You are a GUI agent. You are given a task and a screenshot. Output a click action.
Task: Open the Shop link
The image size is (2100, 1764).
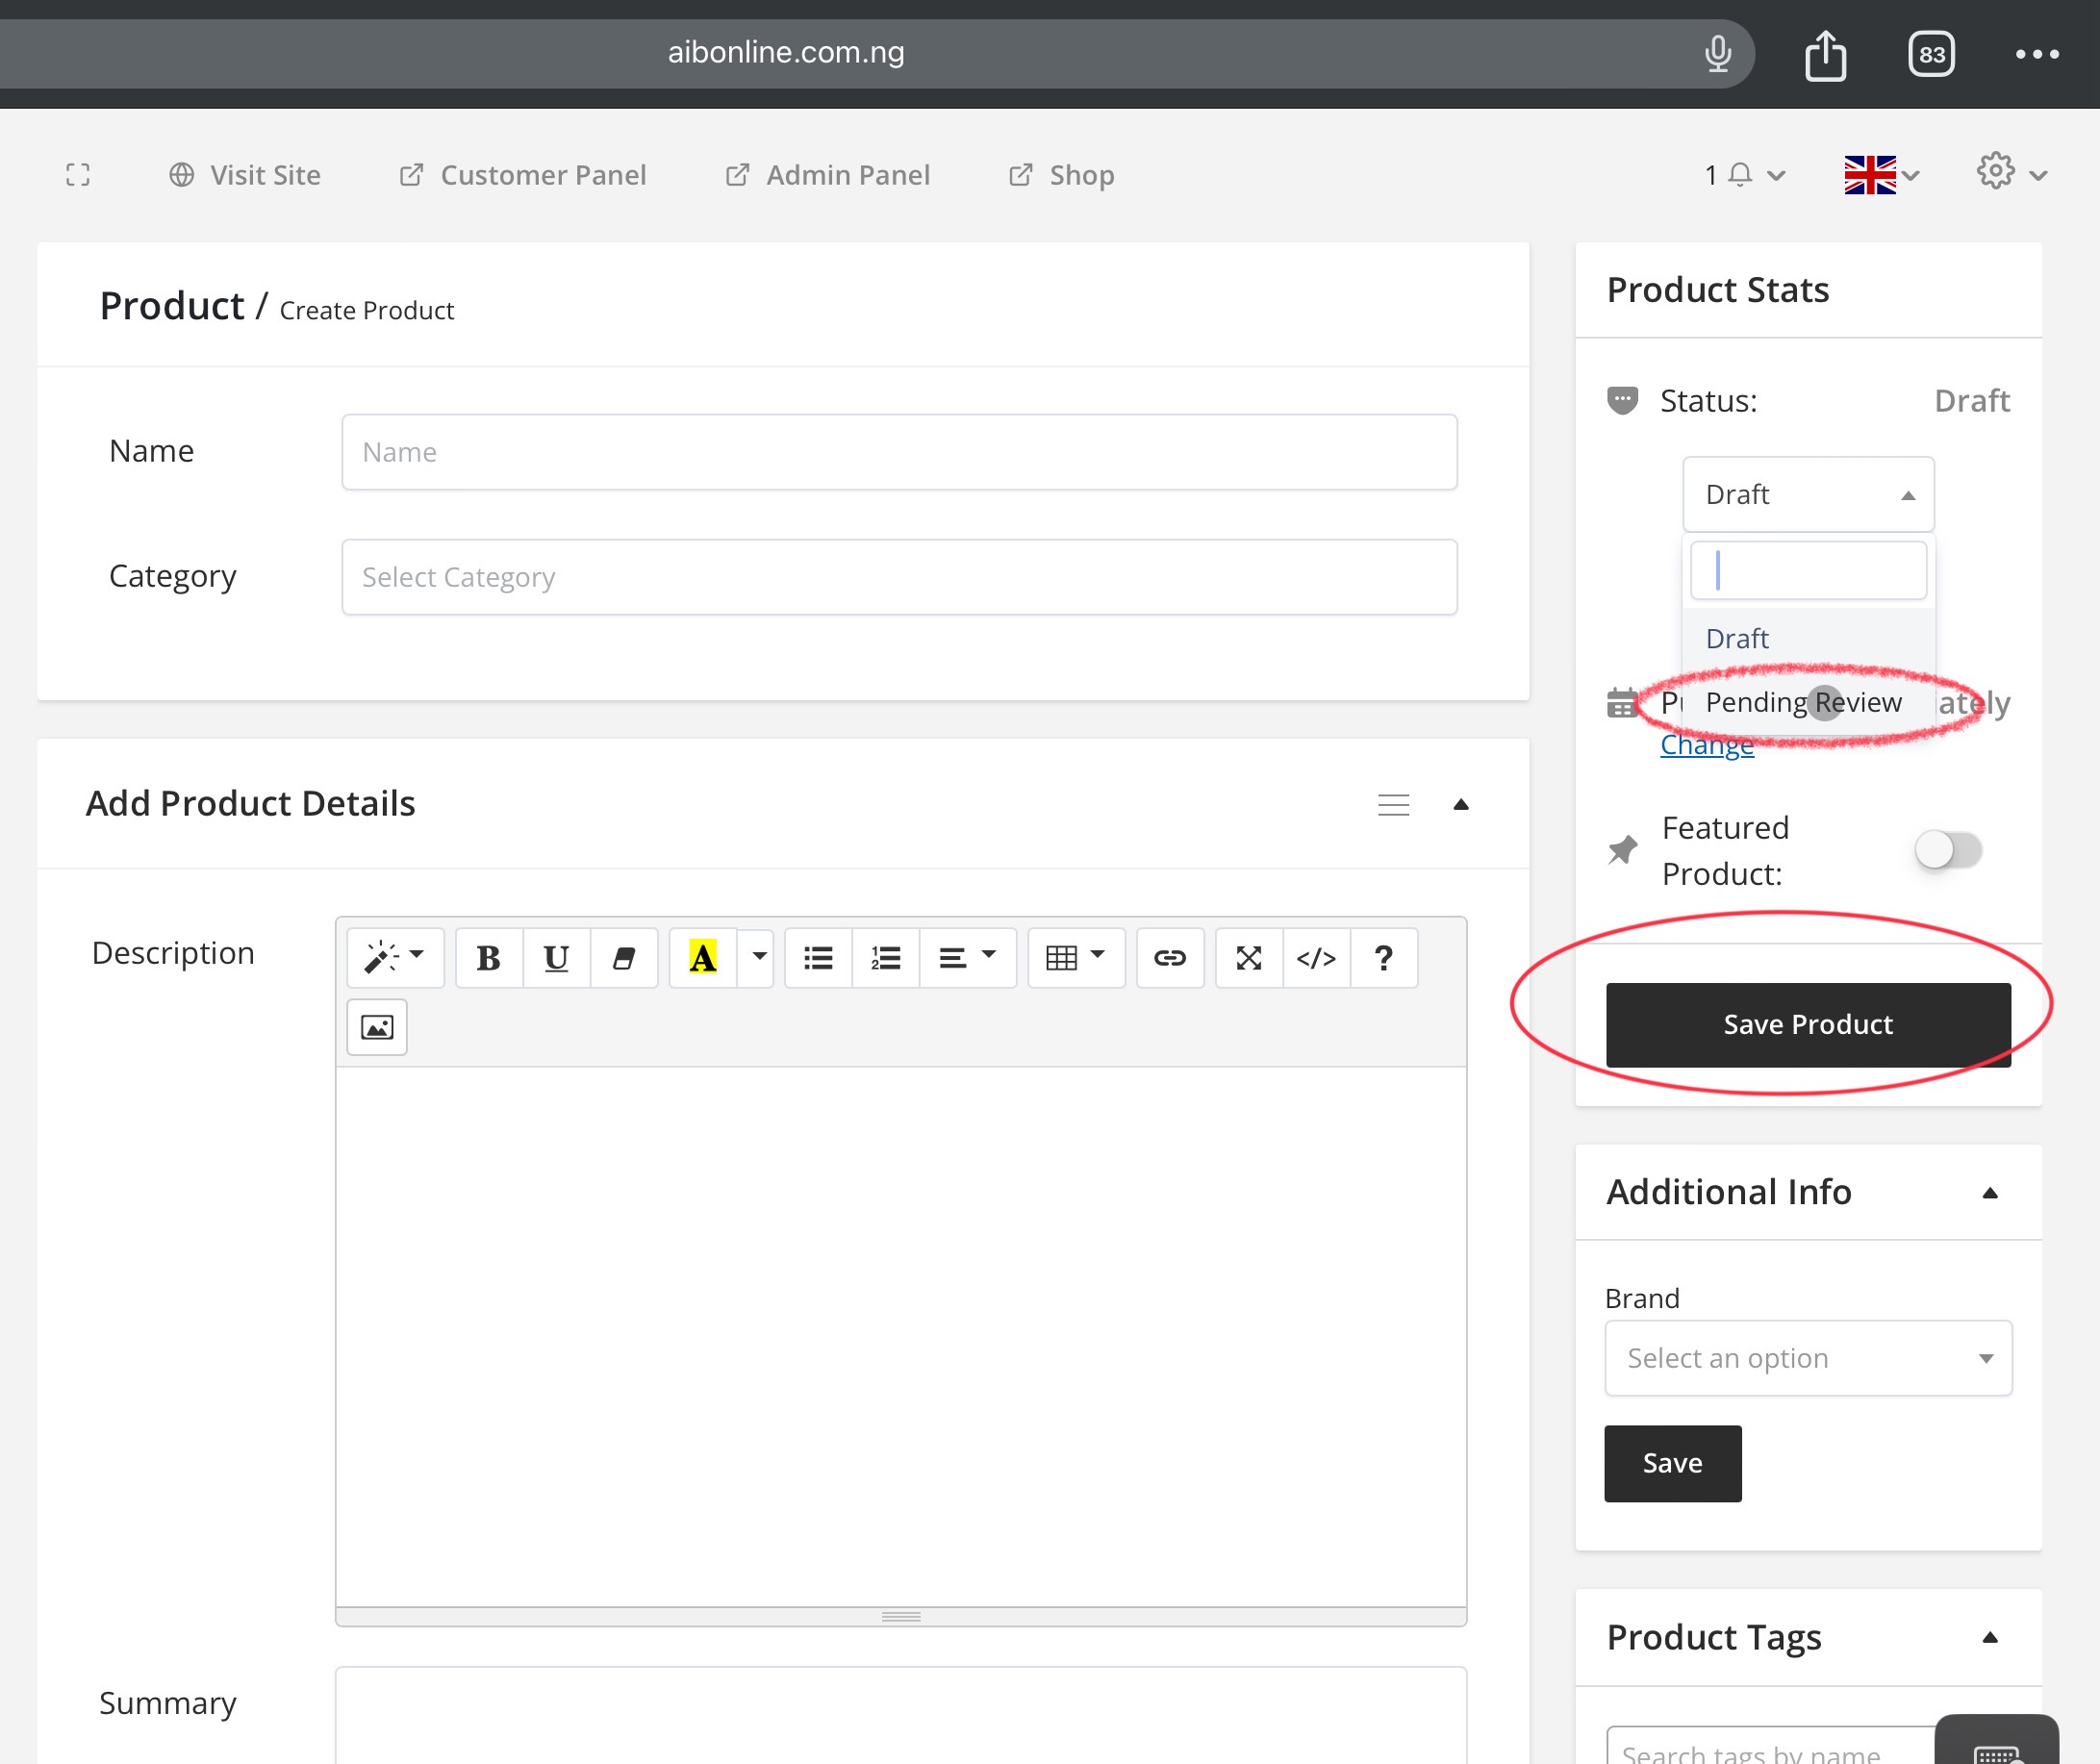(1062, 175)
